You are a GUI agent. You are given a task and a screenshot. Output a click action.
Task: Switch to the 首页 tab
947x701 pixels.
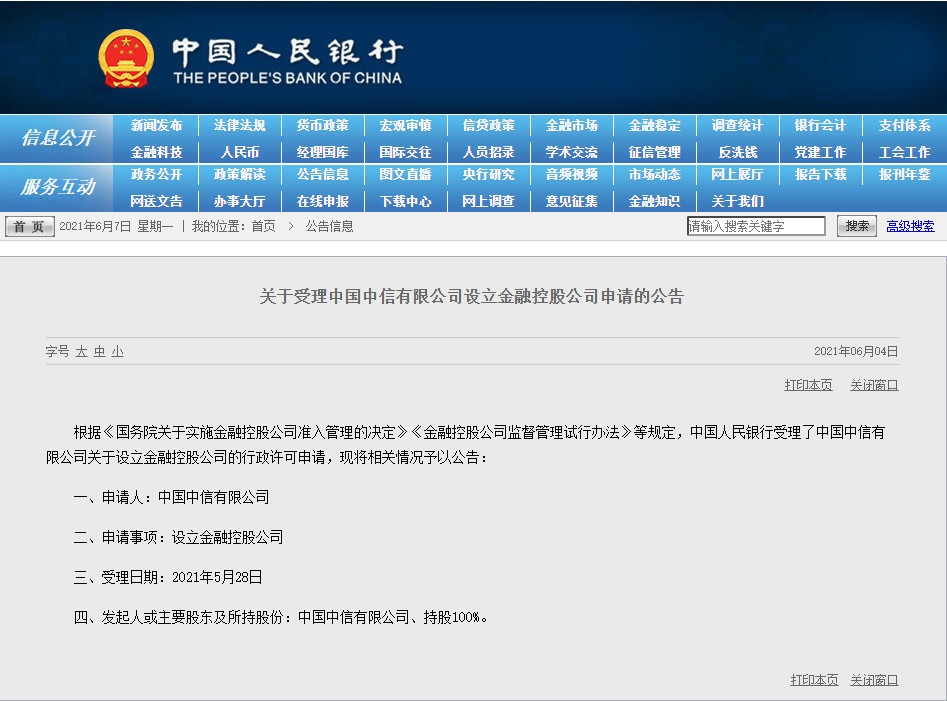click(x=28, y=226)
